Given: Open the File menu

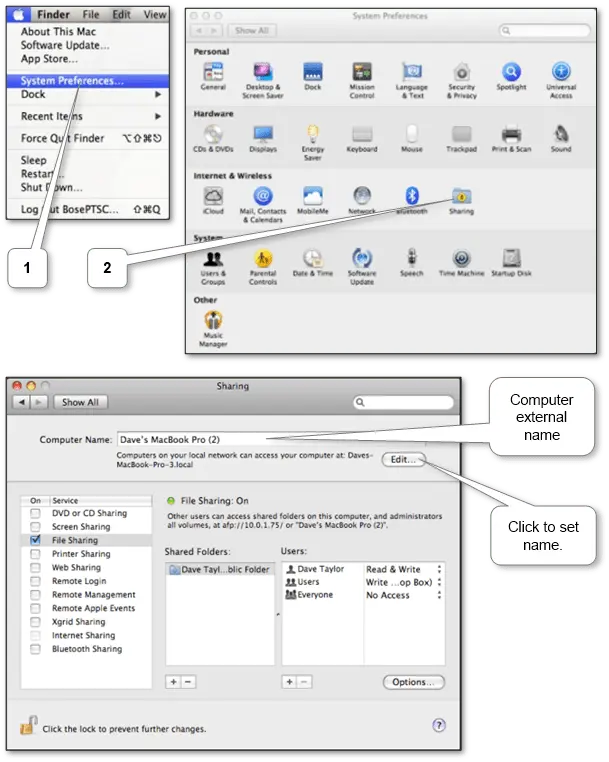Looking at the screenshot, I should pos(91,15).
